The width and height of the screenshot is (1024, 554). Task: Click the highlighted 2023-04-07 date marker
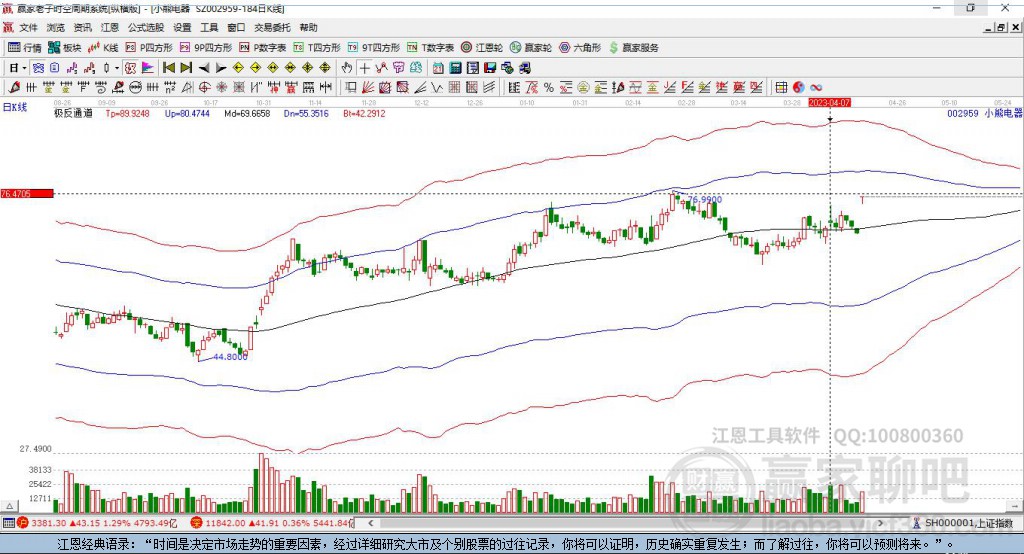[x=829, y=103]
